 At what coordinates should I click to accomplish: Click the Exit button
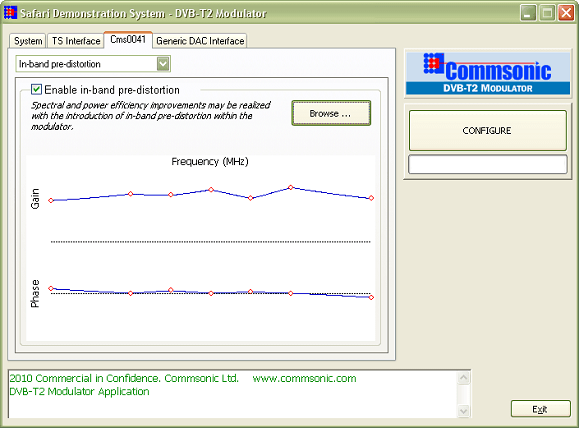[x=541, y=409]
